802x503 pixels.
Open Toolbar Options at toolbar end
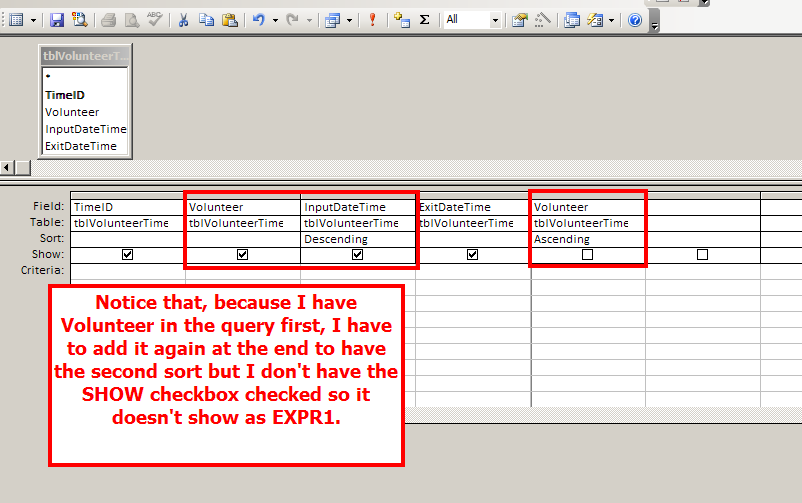654,21
